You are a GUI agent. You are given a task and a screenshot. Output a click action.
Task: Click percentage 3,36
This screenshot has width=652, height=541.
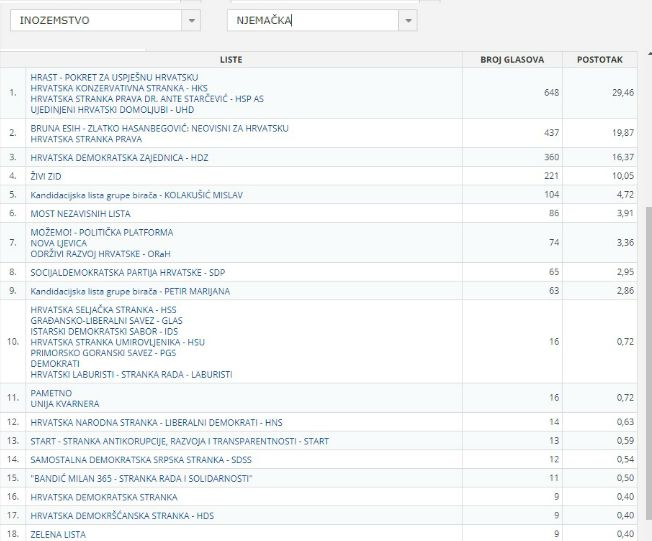[625, 242]
